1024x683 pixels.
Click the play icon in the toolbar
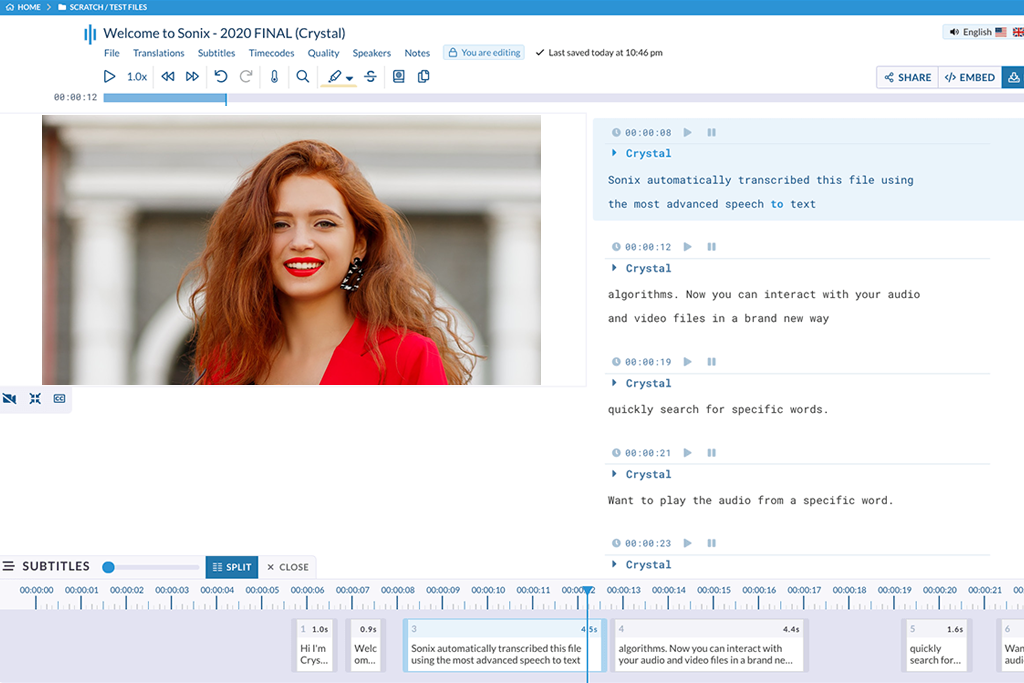(109, 76)
